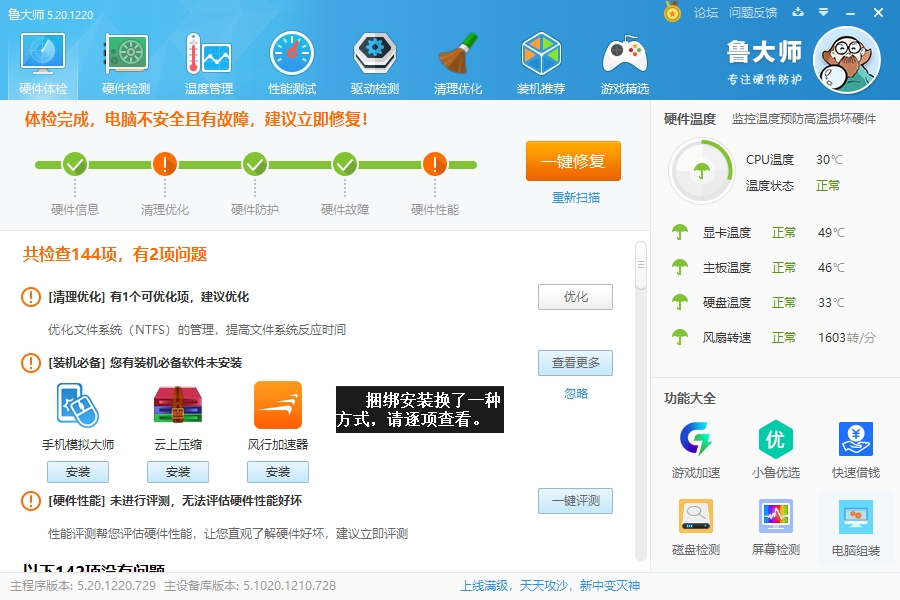Click the 清理优化 warning step marker

tap(165, 164)
